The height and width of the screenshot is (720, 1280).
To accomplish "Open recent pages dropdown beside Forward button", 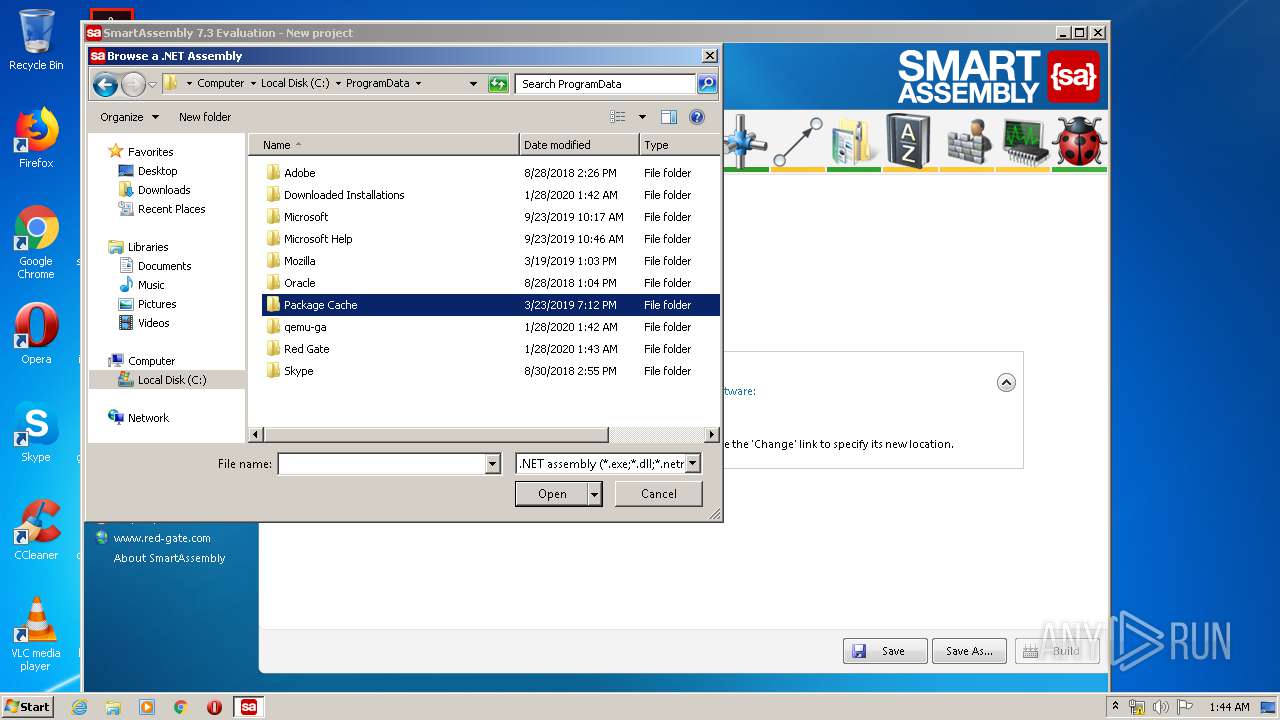I will click(x=152, y=84).
